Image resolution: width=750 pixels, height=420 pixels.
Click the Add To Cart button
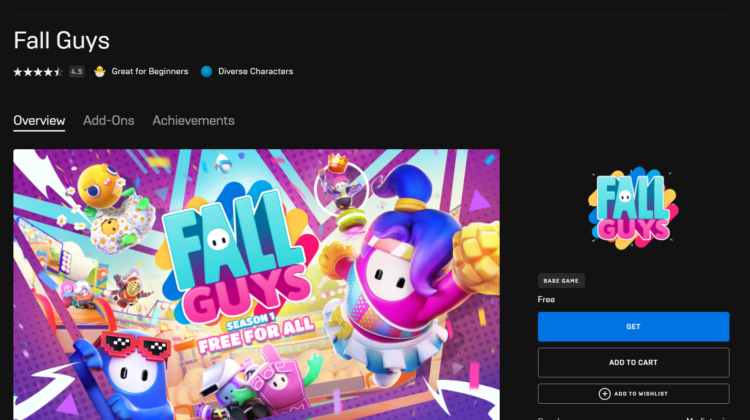click(x=633, y=363)
